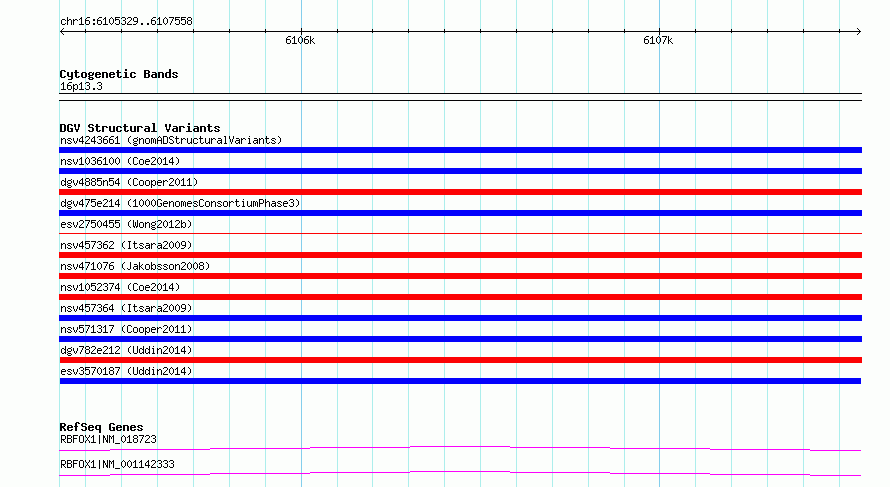Click the nsv457364 (Itsara2009) blue bar
The height and width of the screenshot is (487, 890).
pos(460,318)
